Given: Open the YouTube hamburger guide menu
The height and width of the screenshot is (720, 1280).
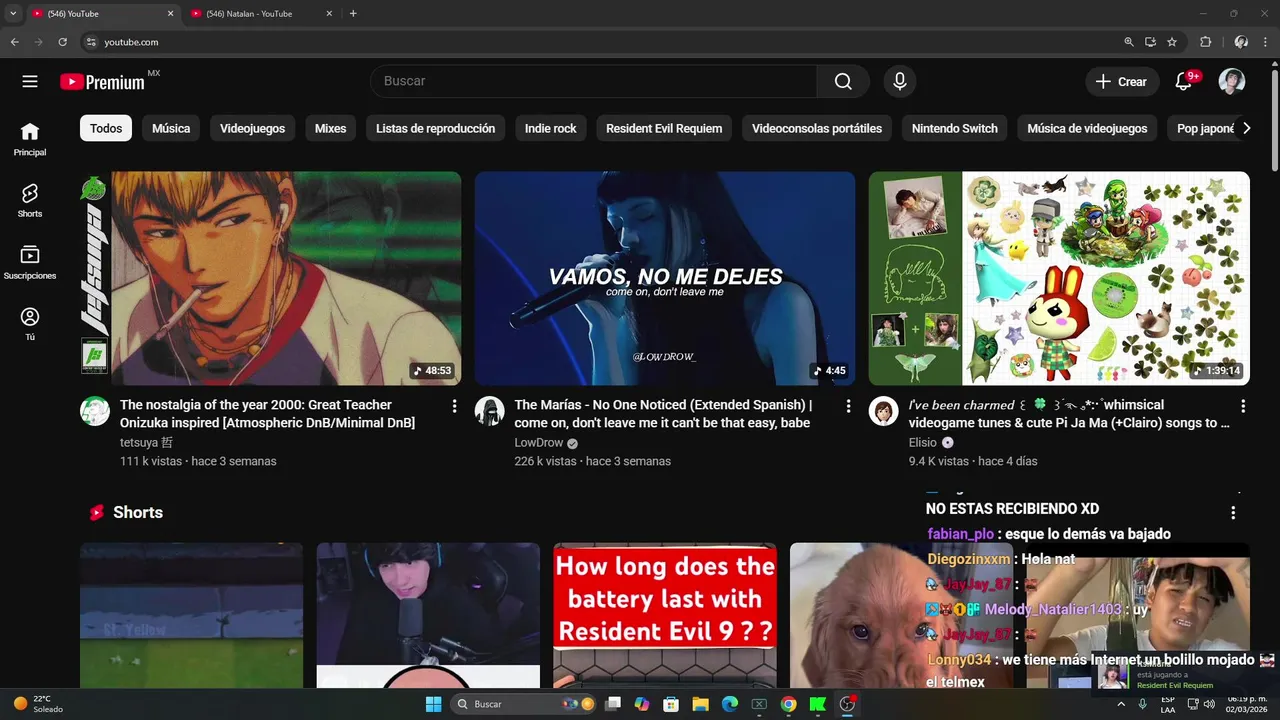Looking at the screenshot, I should (x=30, y=82).
